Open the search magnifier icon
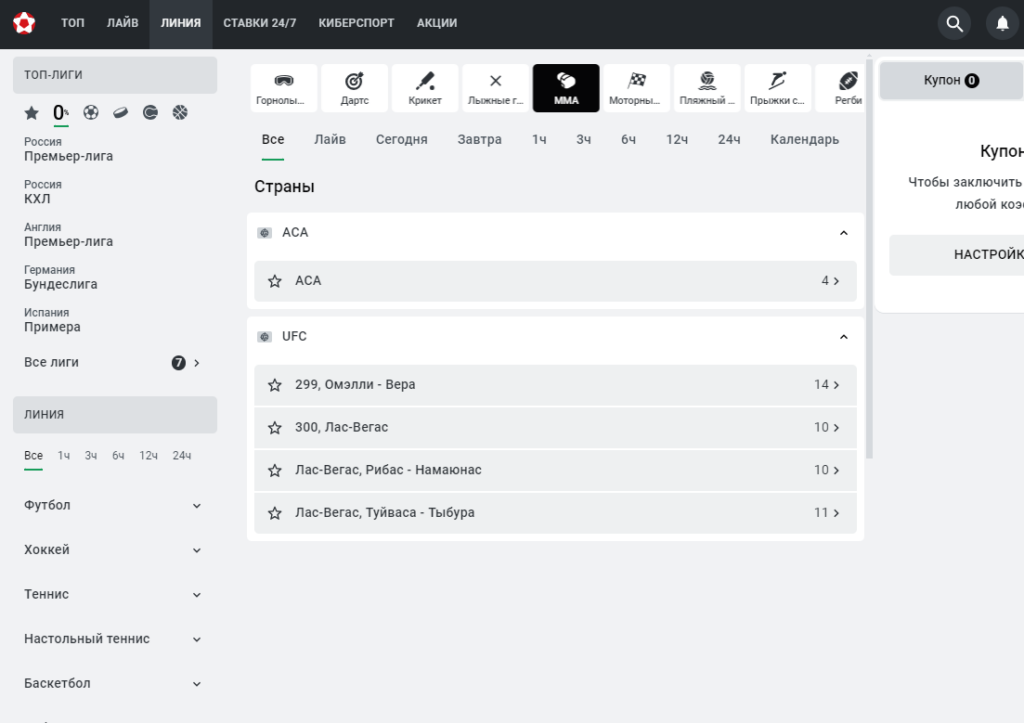Screen dimensions: 1024x723 (954, 24)
